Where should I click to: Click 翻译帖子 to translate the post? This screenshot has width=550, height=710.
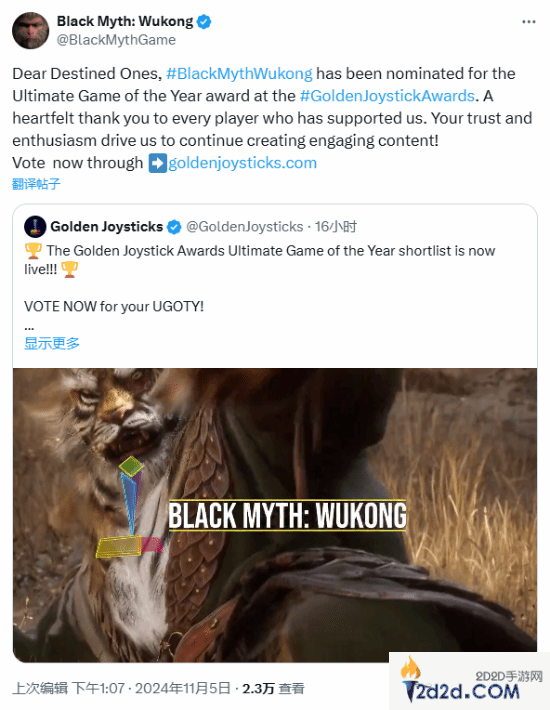coord(36,184)
